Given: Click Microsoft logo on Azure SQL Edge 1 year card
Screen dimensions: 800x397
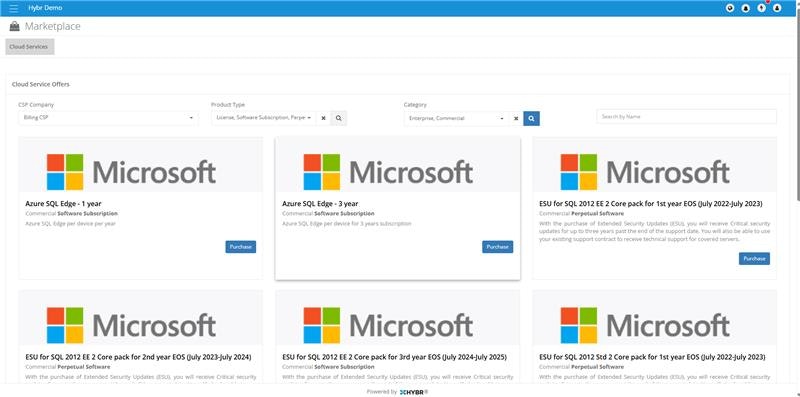Looking at the screenshot, I should [131, 172].
